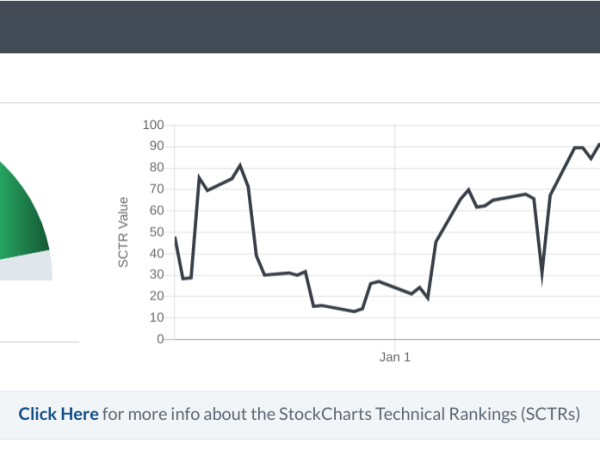This screenshot has height=450, width=600.
Task: Click the 0 label on y-axis
Action: (x=159, y=339)
